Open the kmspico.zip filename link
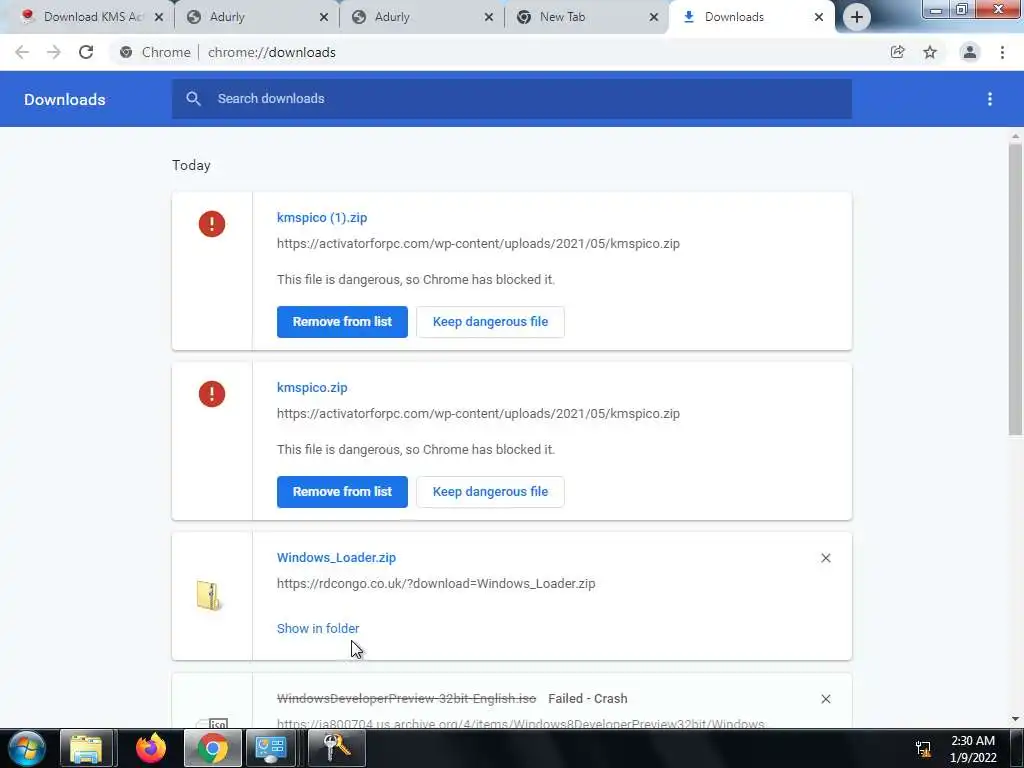Image resolution: width=1024 pixels, height=768 pixels. tap(312, 387)
